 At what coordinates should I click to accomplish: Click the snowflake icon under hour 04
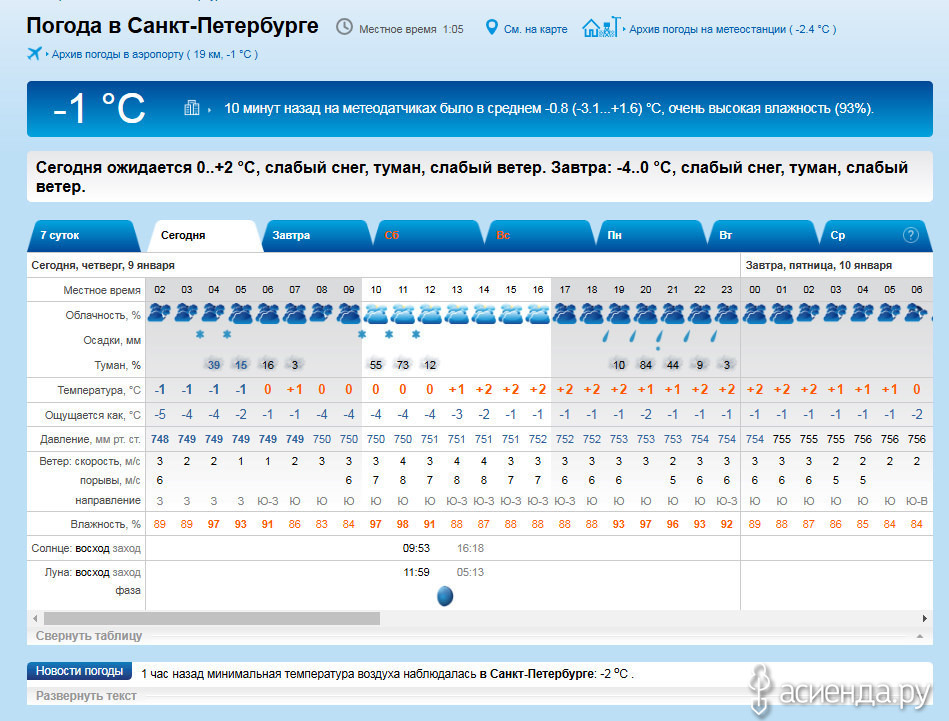(200, 334)
